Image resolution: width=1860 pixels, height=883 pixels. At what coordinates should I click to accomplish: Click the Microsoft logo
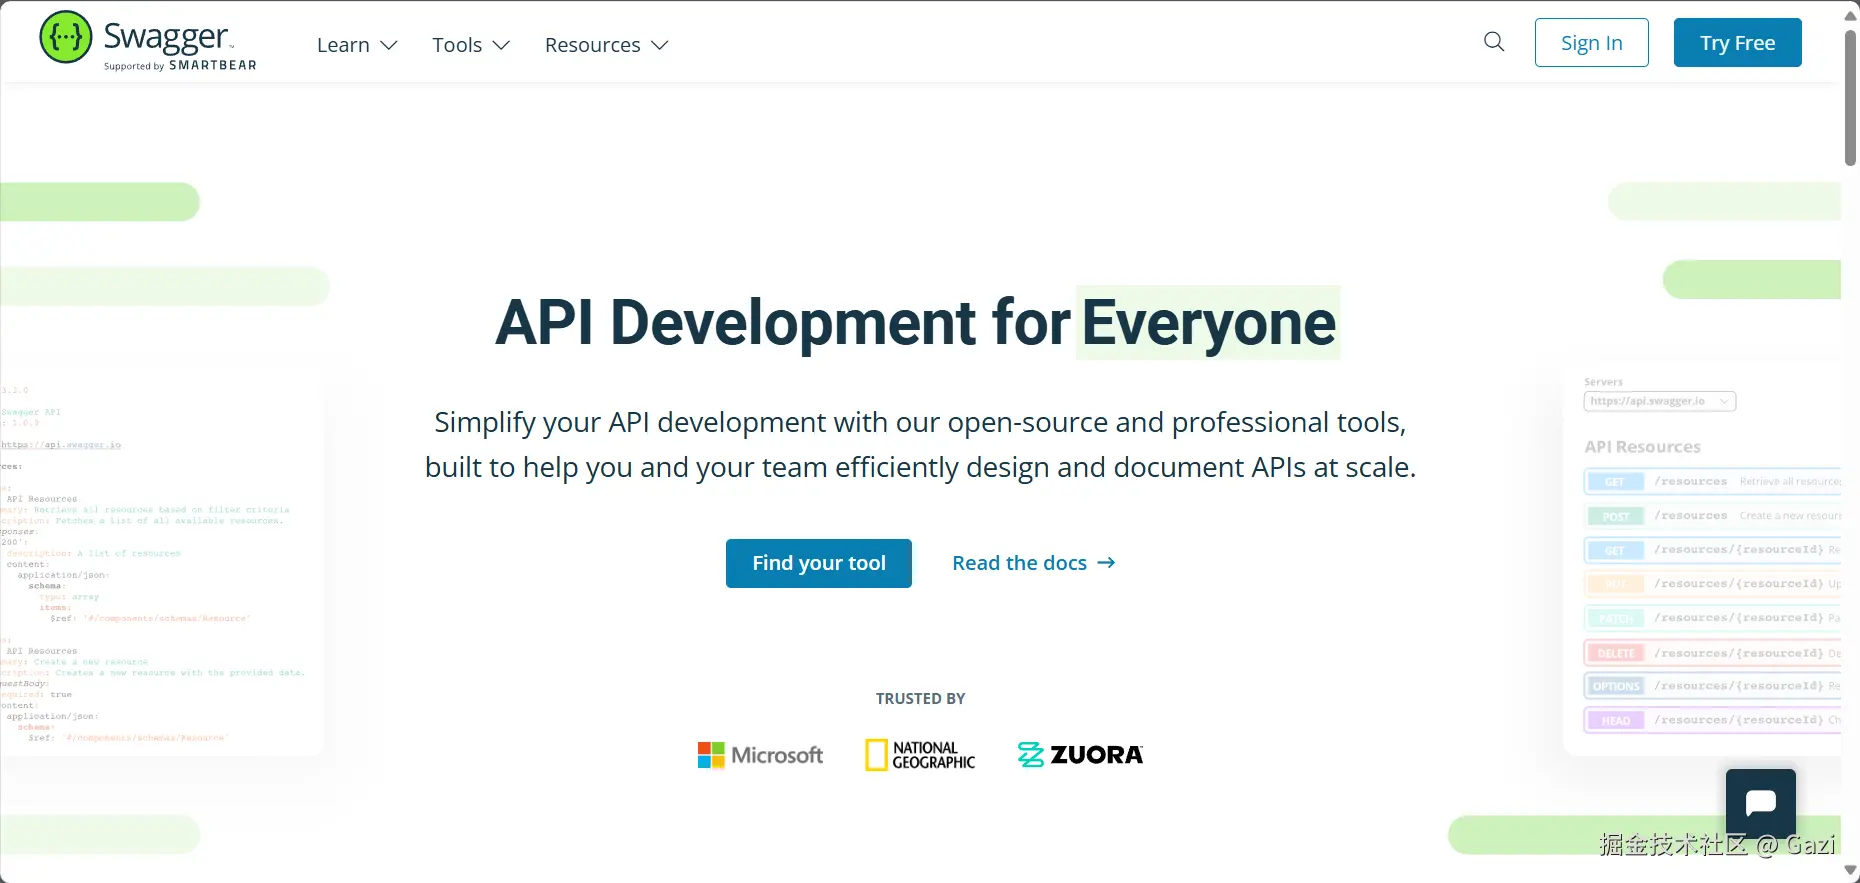tap(760, 755)
